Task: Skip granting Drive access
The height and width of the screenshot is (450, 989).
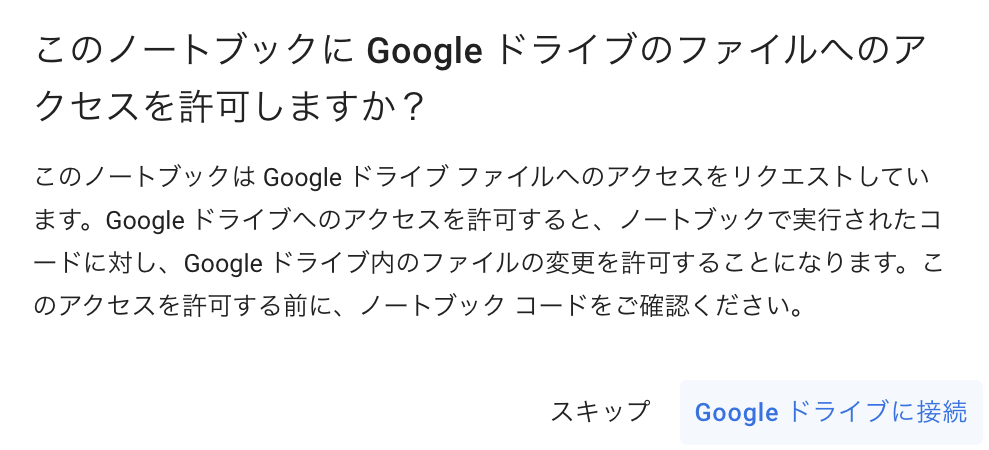Action: point(599,412)
